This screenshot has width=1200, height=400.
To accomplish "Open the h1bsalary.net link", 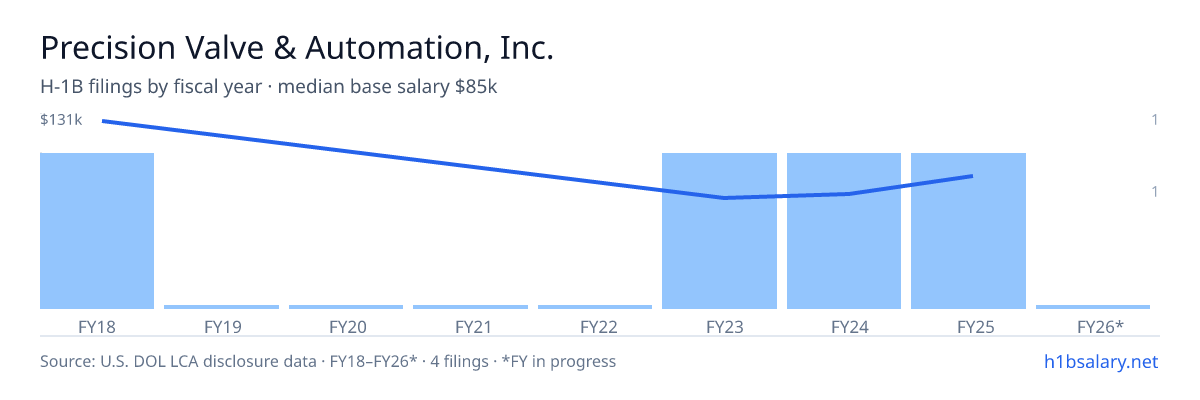I will click(x=1101, y=361).
